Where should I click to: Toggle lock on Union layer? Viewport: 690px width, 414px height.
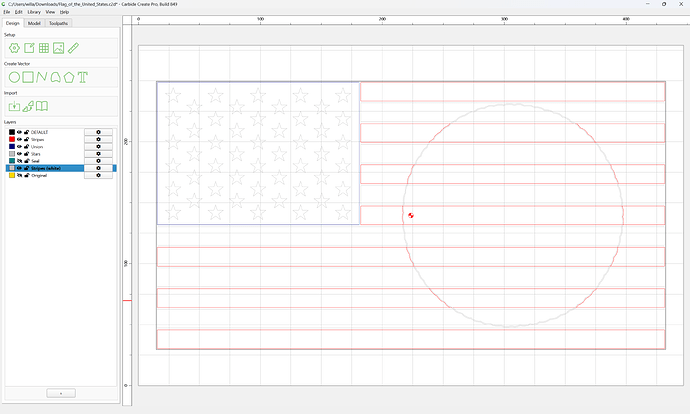pyautogui.click(x=26, y=147)
